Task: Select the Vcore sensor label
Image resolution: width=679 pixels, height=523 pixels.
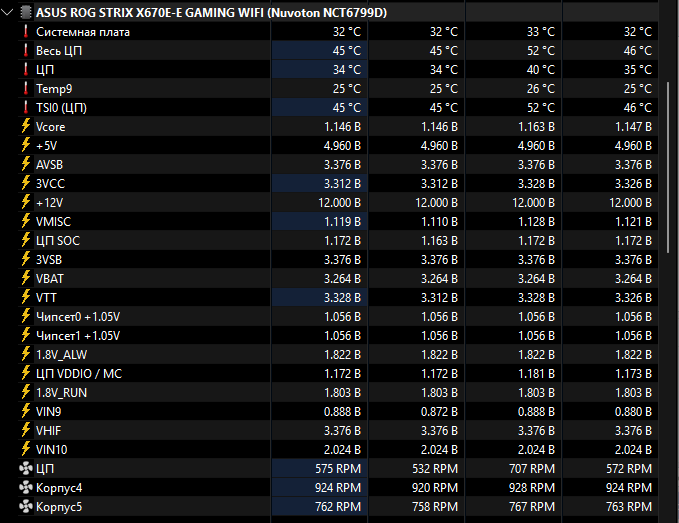Action: click(51, 127)
